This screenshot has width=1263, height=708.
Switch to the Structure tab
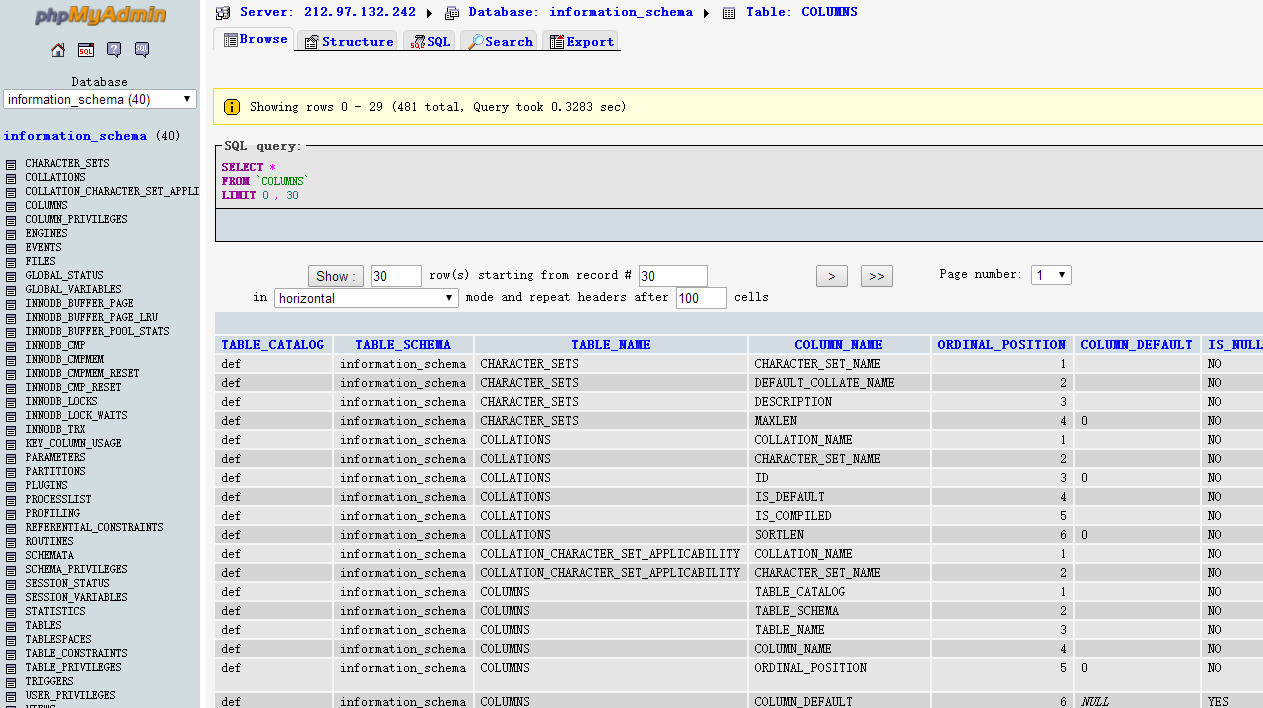[x=348, y=42]
